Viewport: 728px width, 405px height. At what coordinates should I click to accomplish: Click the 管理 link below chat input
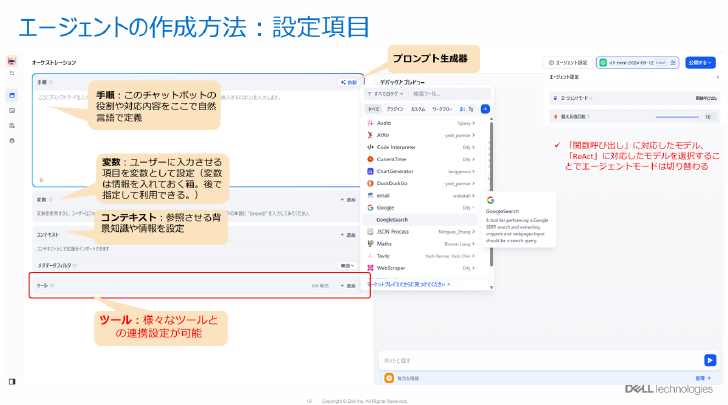tap(703, 378)
